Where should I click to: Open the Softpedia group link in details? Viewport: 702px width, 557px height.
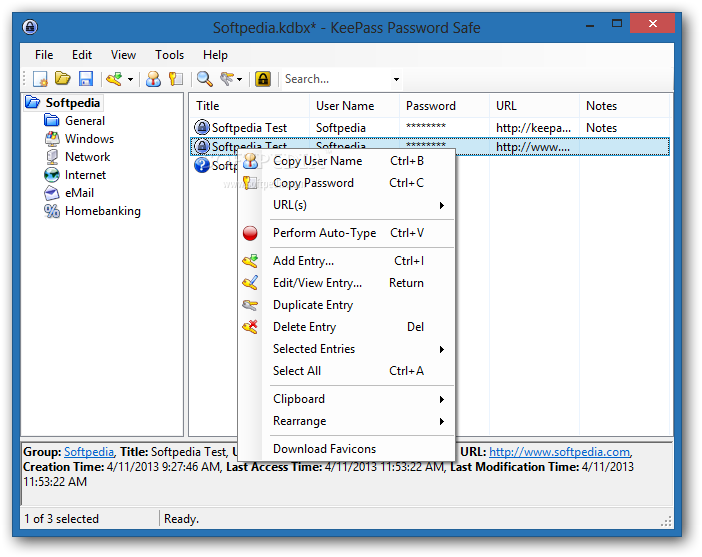tap(89, 452)
